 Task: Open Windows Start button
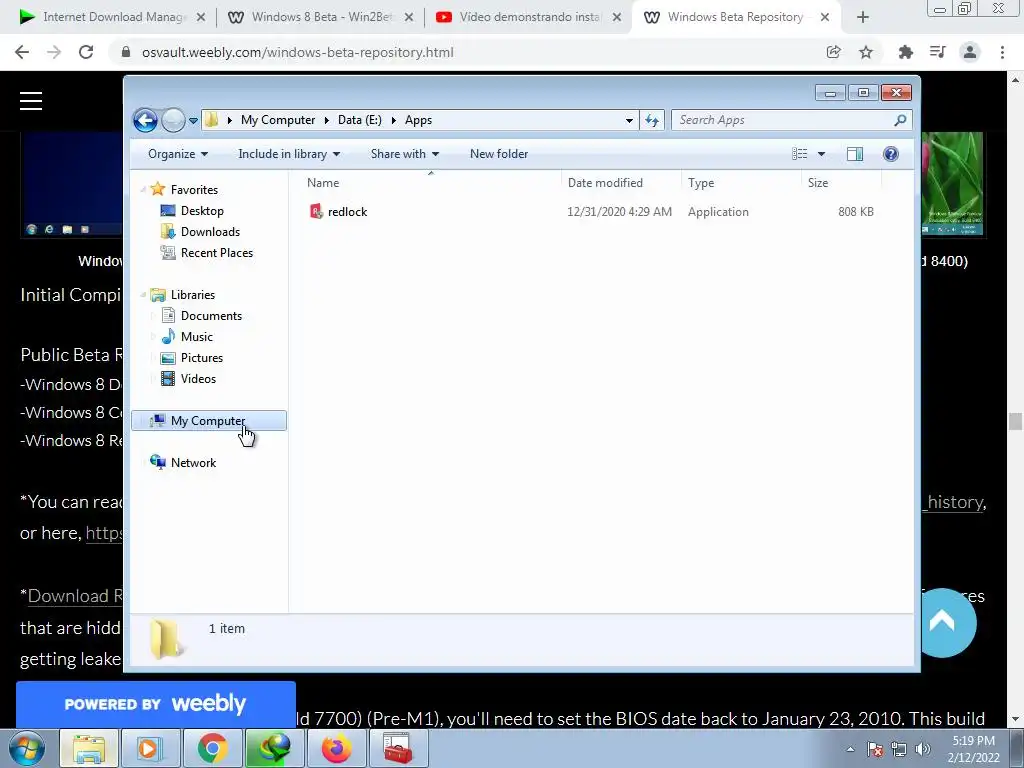pyautogui.click(x=26, y=748)
